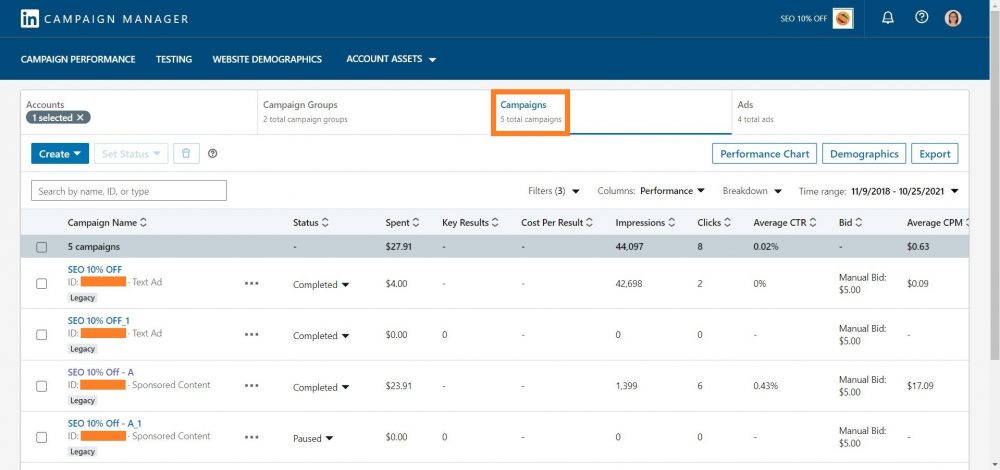Open the Columns: Performance dropdown
The image size is (1000, 470).
pos(651,191)
